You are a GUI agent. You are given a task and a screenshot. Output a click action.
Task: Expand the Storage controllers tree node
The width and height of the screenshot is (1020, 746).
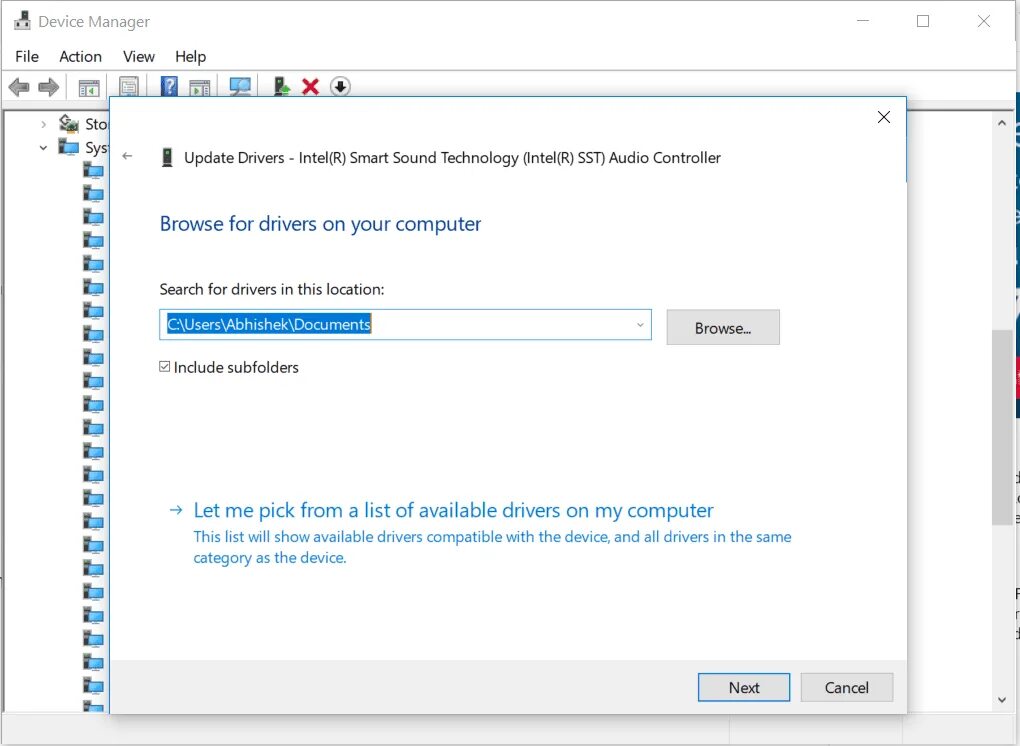pyautogui.click(x=43, y=124)
